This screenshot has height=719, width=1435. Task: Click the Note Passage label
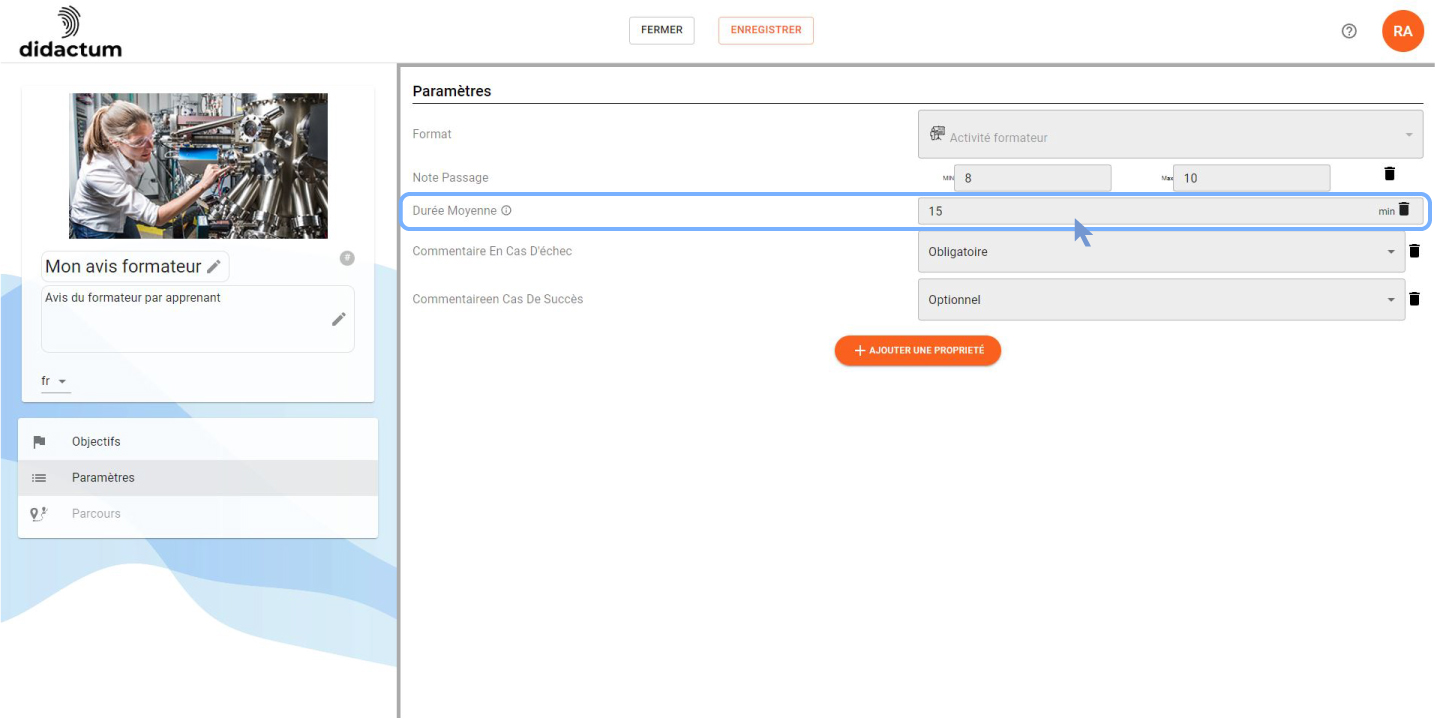pos(450,178)
